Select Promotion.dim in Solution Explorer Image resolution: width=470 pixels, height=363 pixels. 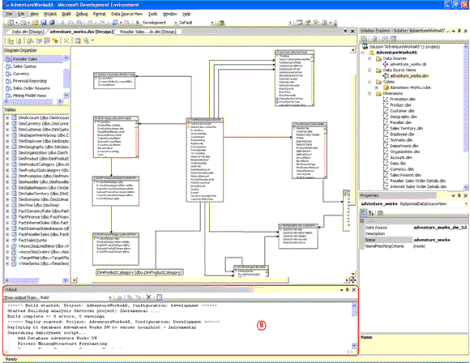coord(402,99)
